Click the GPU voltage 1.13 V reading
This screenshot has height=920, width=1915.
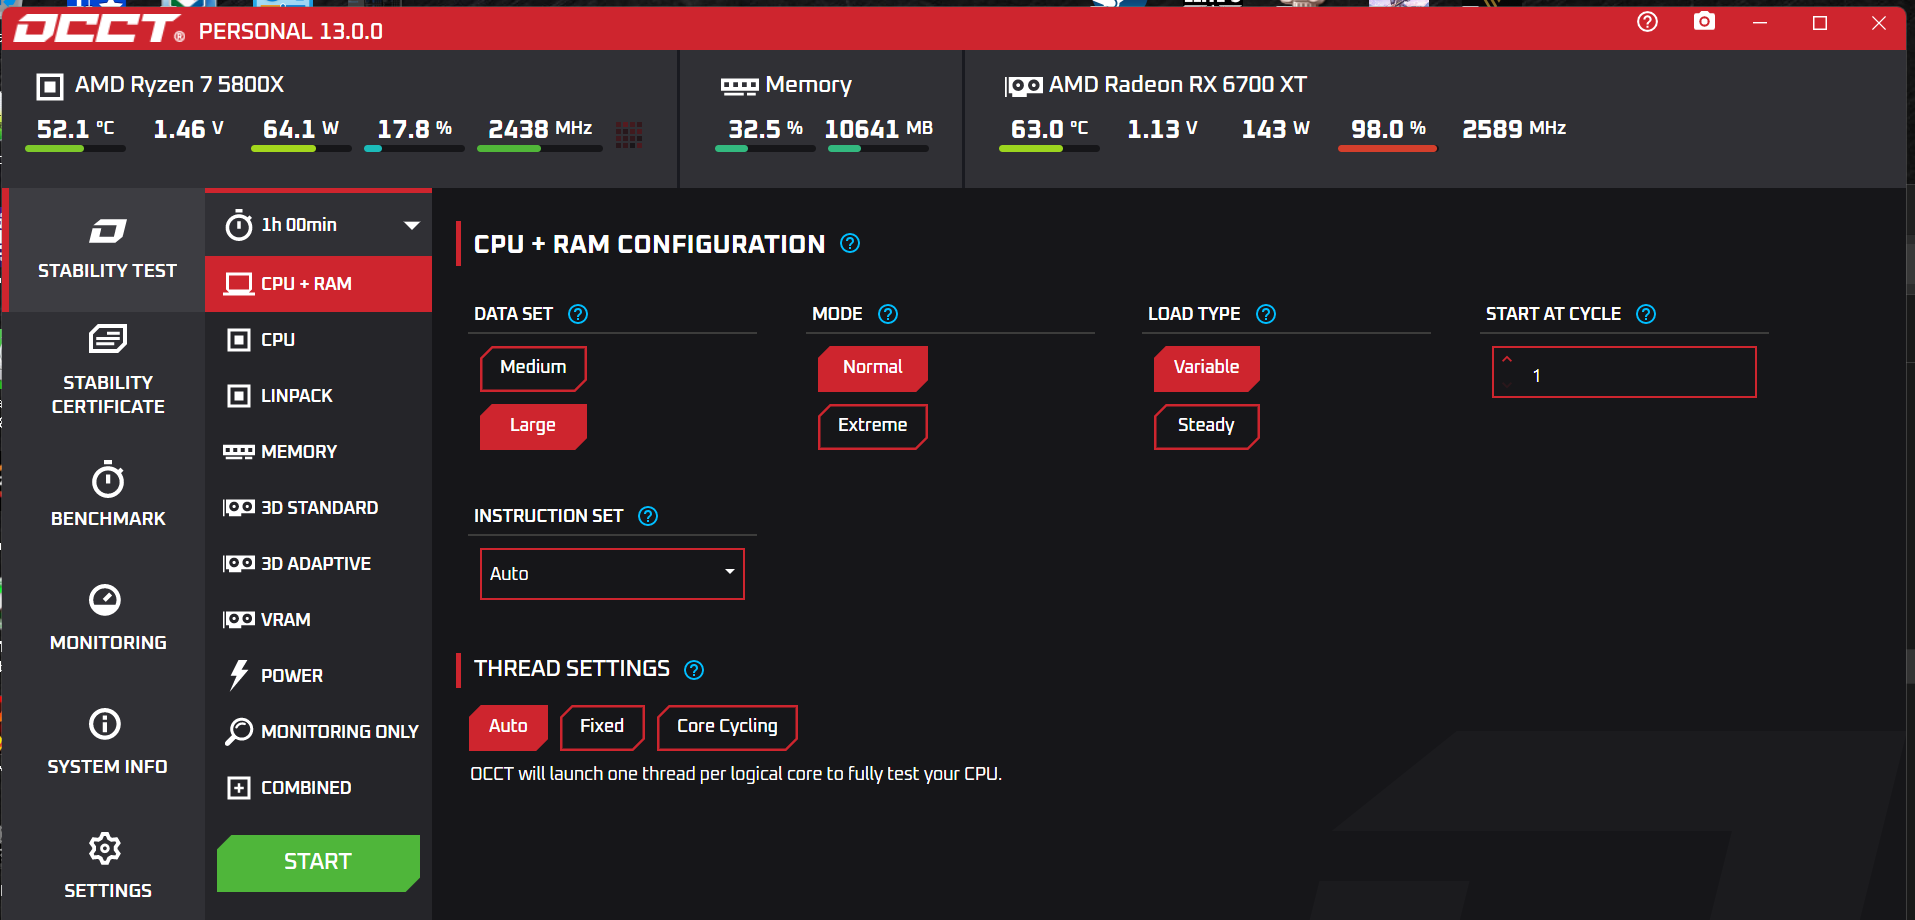coord(1162,129)
